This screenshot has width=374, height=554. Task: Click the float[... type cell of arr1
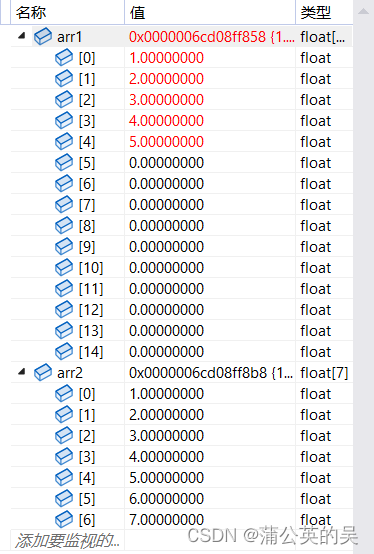pyautogui.click(x=323, y=37)
